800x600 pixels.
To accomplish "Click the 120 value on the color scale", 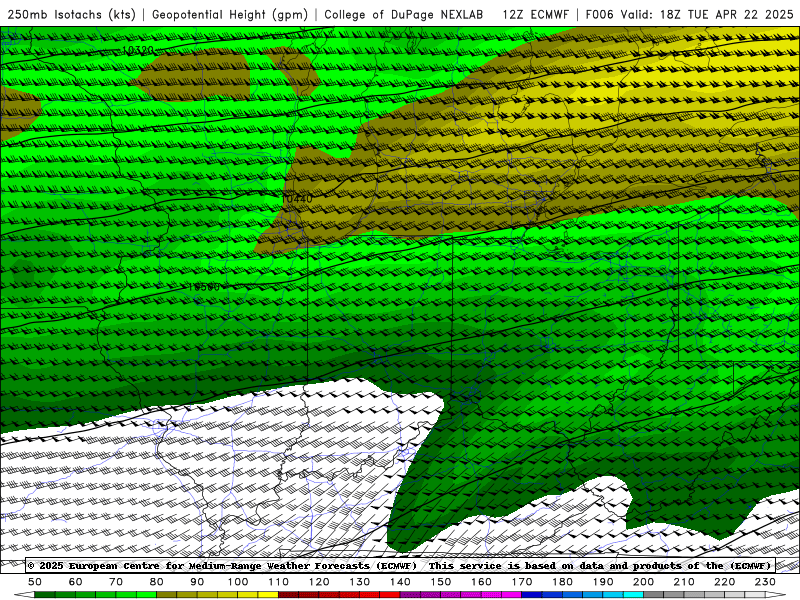I will tap(319, 582).
